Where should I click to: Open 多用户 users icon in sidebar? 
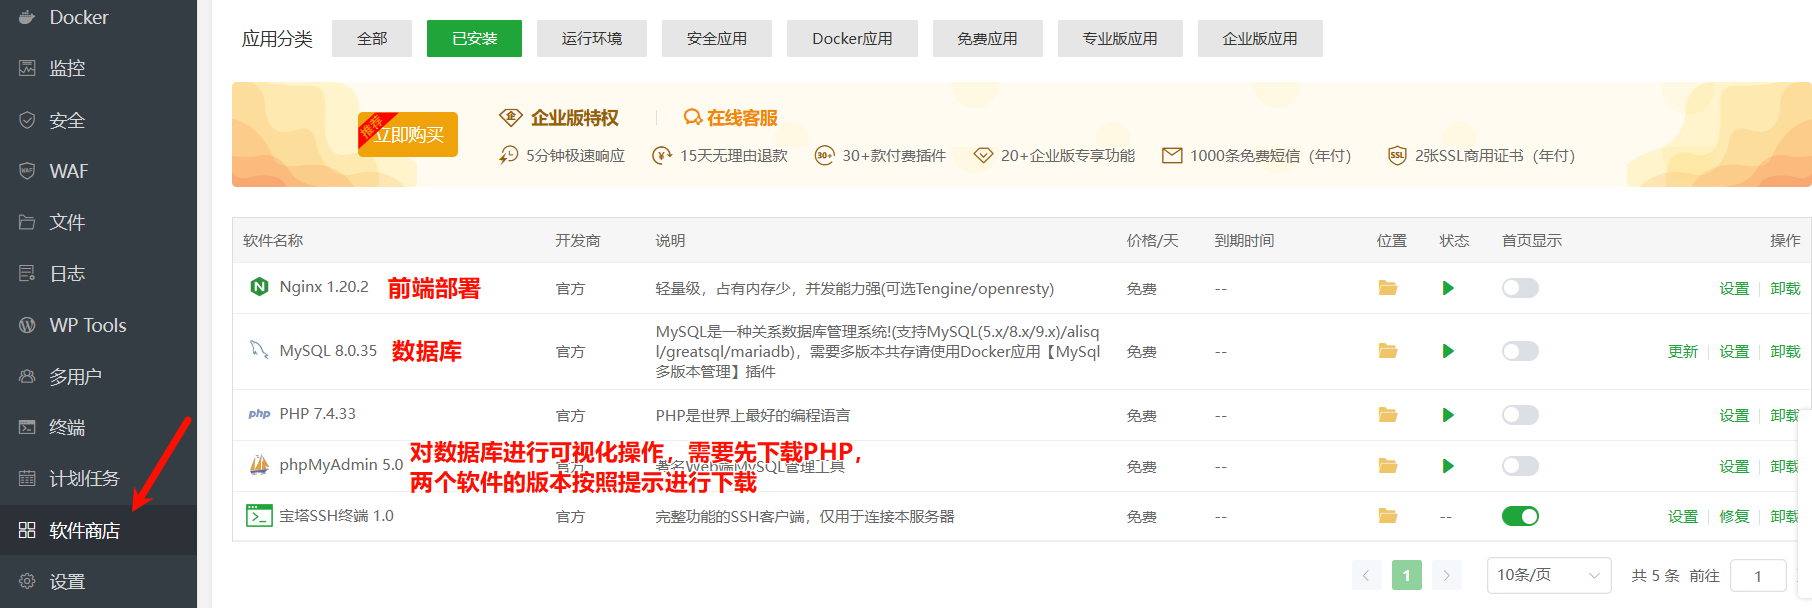tap(27, 376)
